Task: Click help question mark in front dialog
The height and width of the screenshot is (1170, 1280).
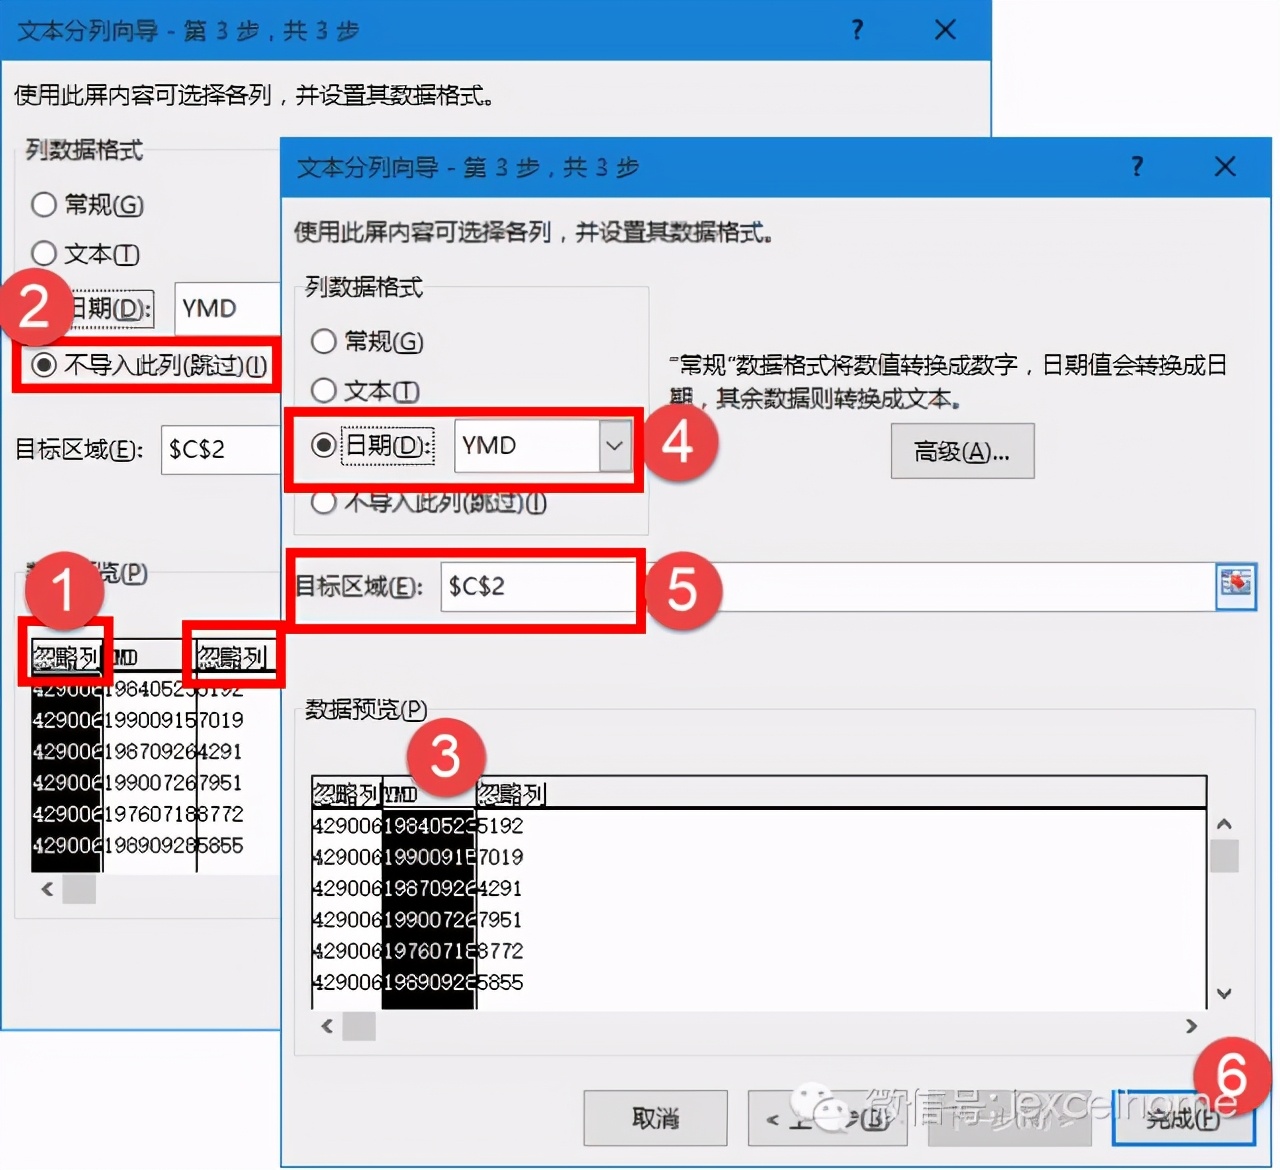Action: (1137, 167)
